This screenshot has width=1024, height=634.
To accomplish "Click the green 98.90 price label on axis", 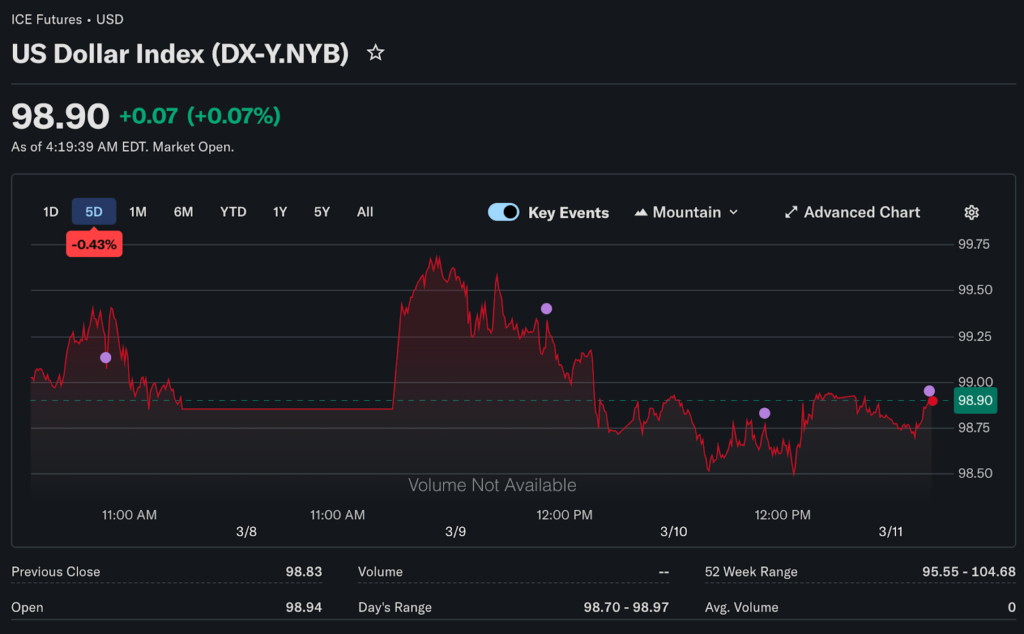I will (974, 400).
